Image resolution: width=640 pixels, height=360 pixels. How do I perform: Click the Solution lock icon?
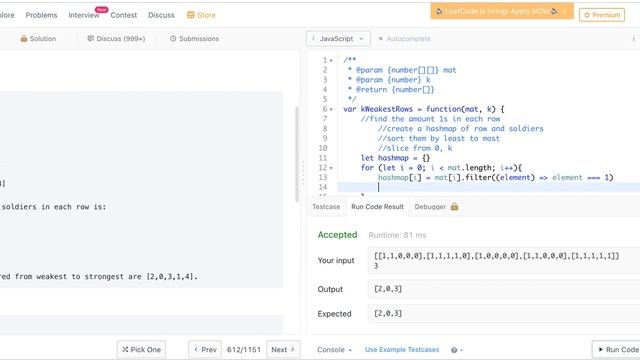click(24, 38)
